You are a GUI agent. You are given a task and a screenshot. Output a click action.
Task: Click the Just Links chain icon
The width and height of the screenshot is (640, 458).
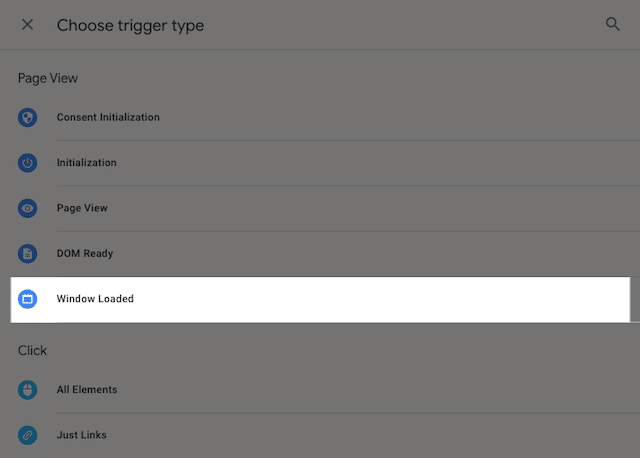tap(27, 435)
